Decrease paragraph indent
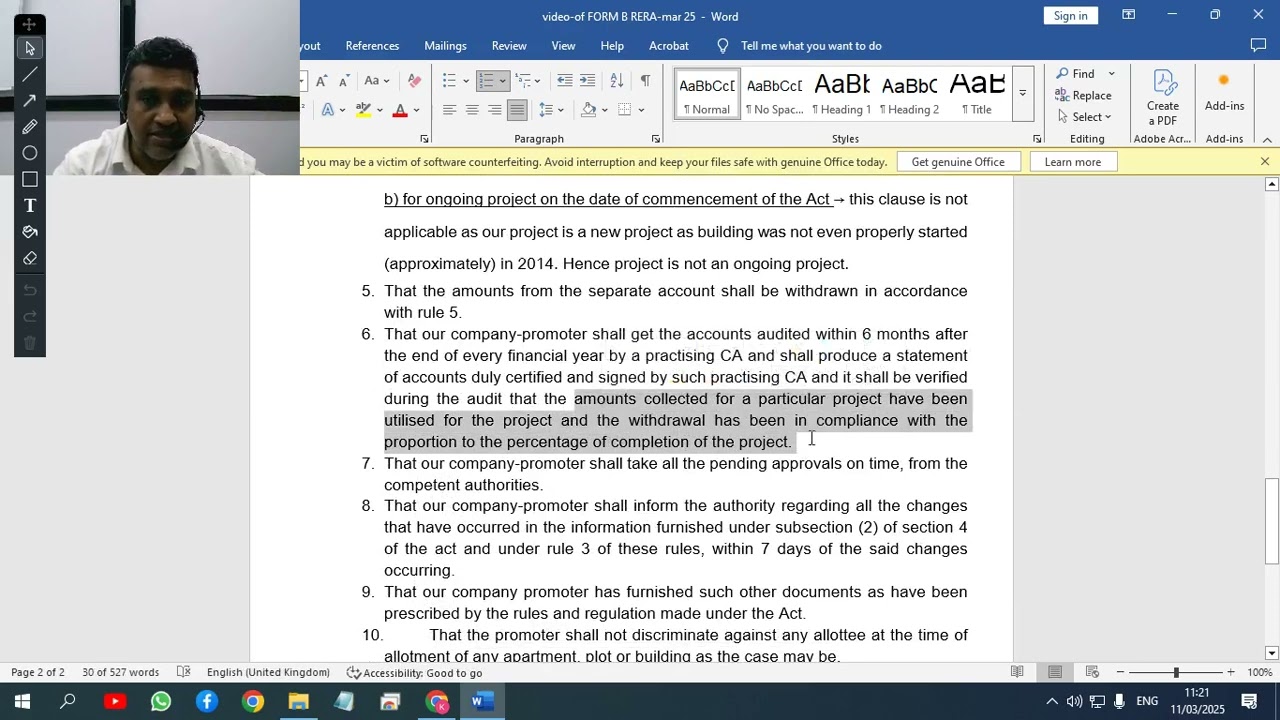The image size is (1280, 720). click(x=565, y=81)
